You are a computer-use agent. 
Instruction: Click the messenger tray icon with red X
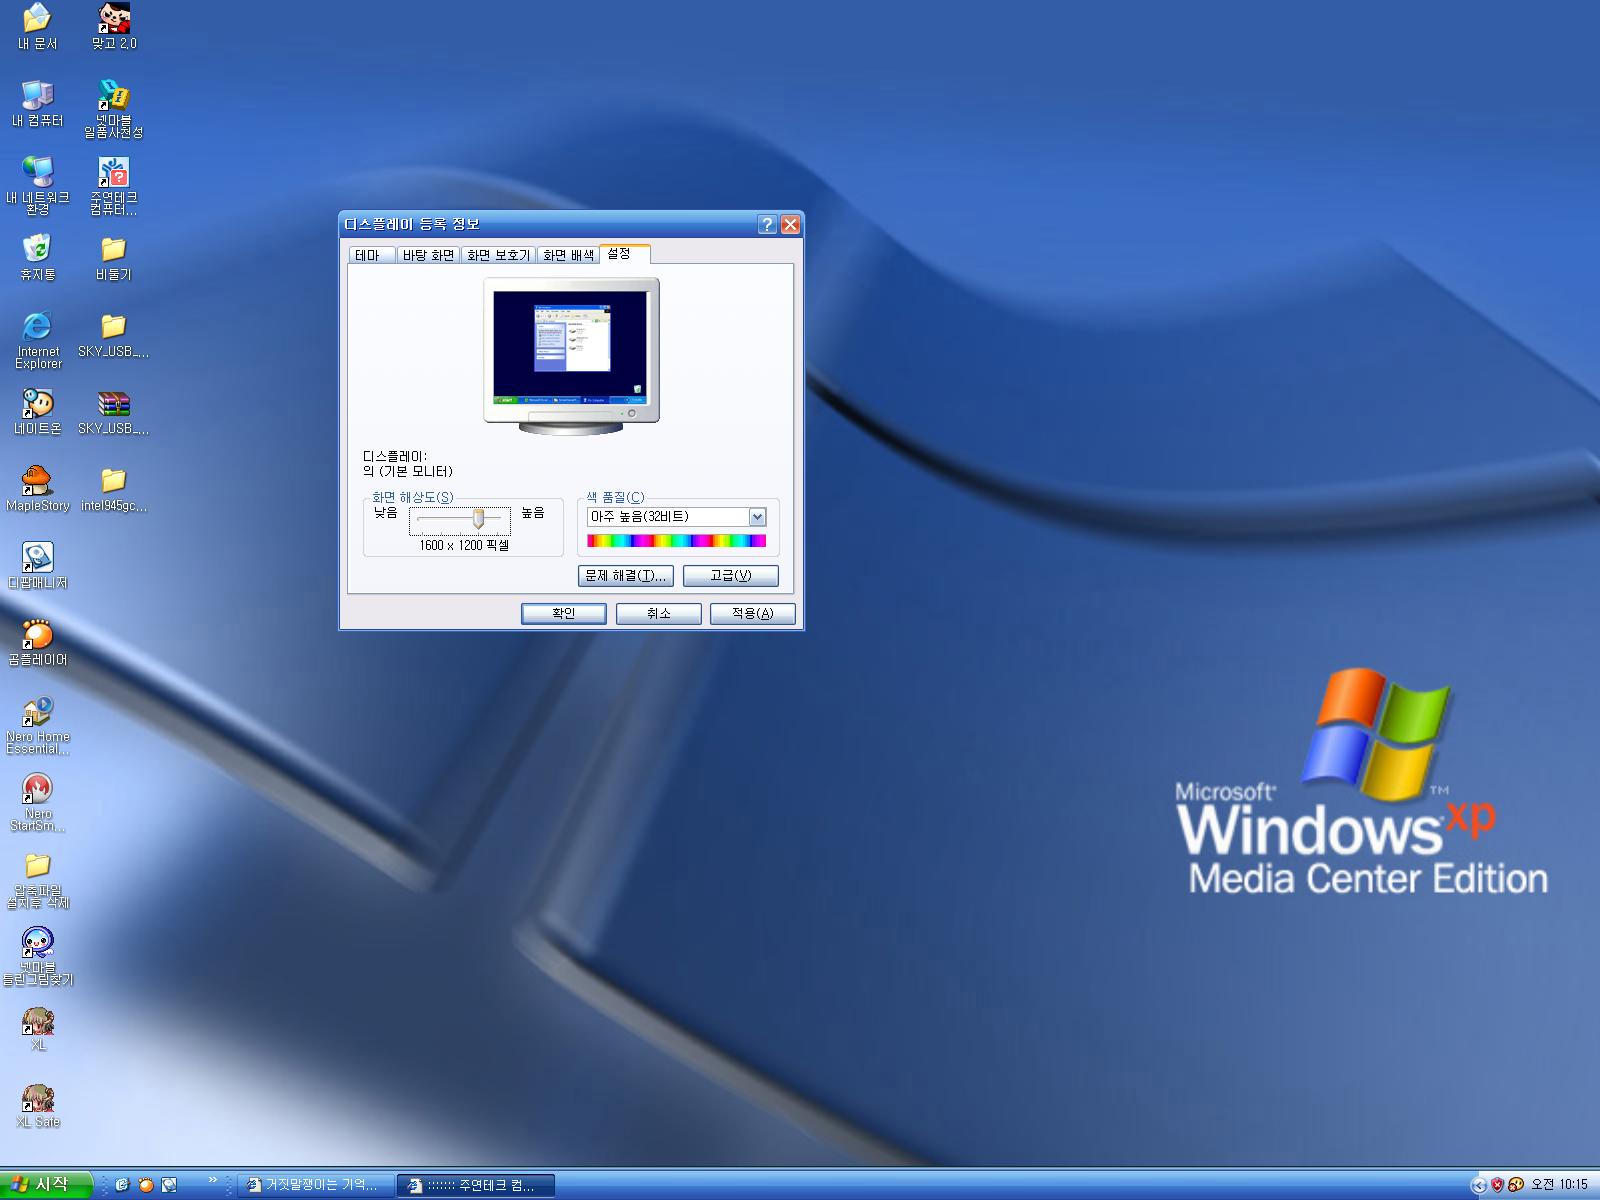click(1516, 1185)
